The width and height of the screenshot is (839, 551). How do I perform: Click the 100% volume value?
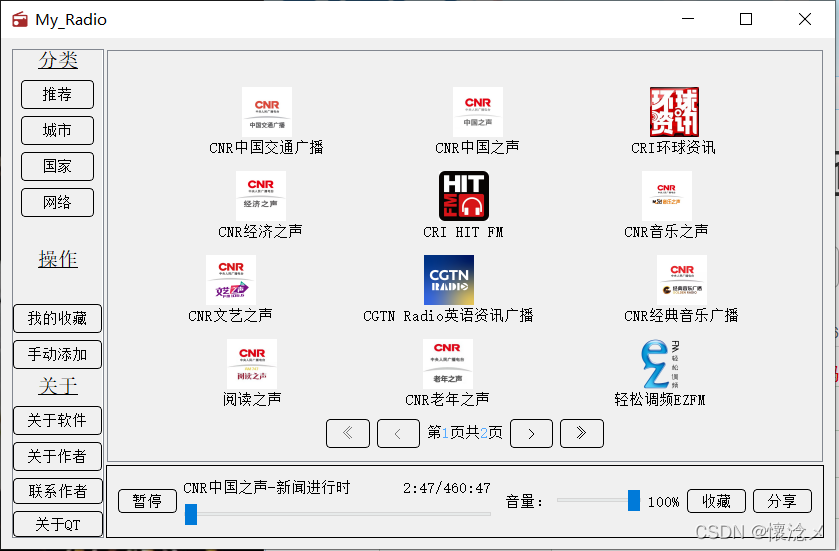coord(663,502)
